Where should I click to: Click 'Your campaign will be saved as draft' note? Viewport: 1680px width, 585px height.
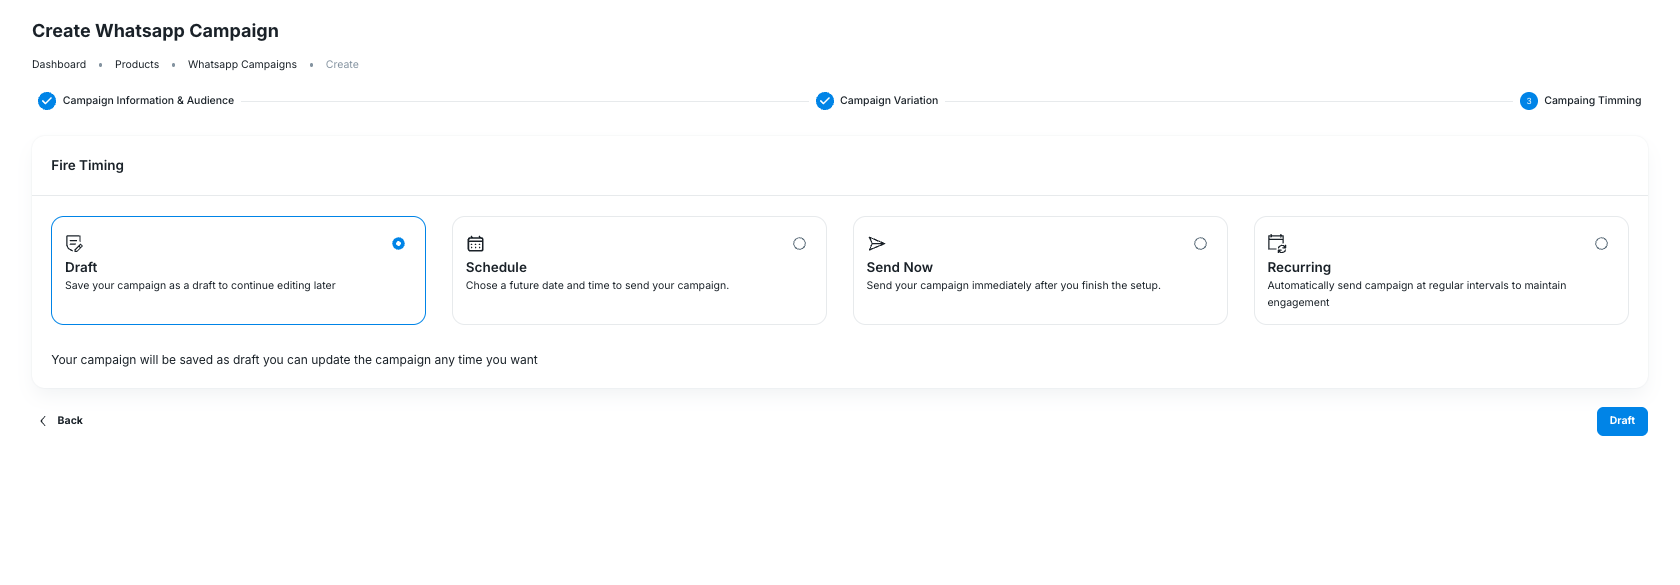[x=294, y=360]
